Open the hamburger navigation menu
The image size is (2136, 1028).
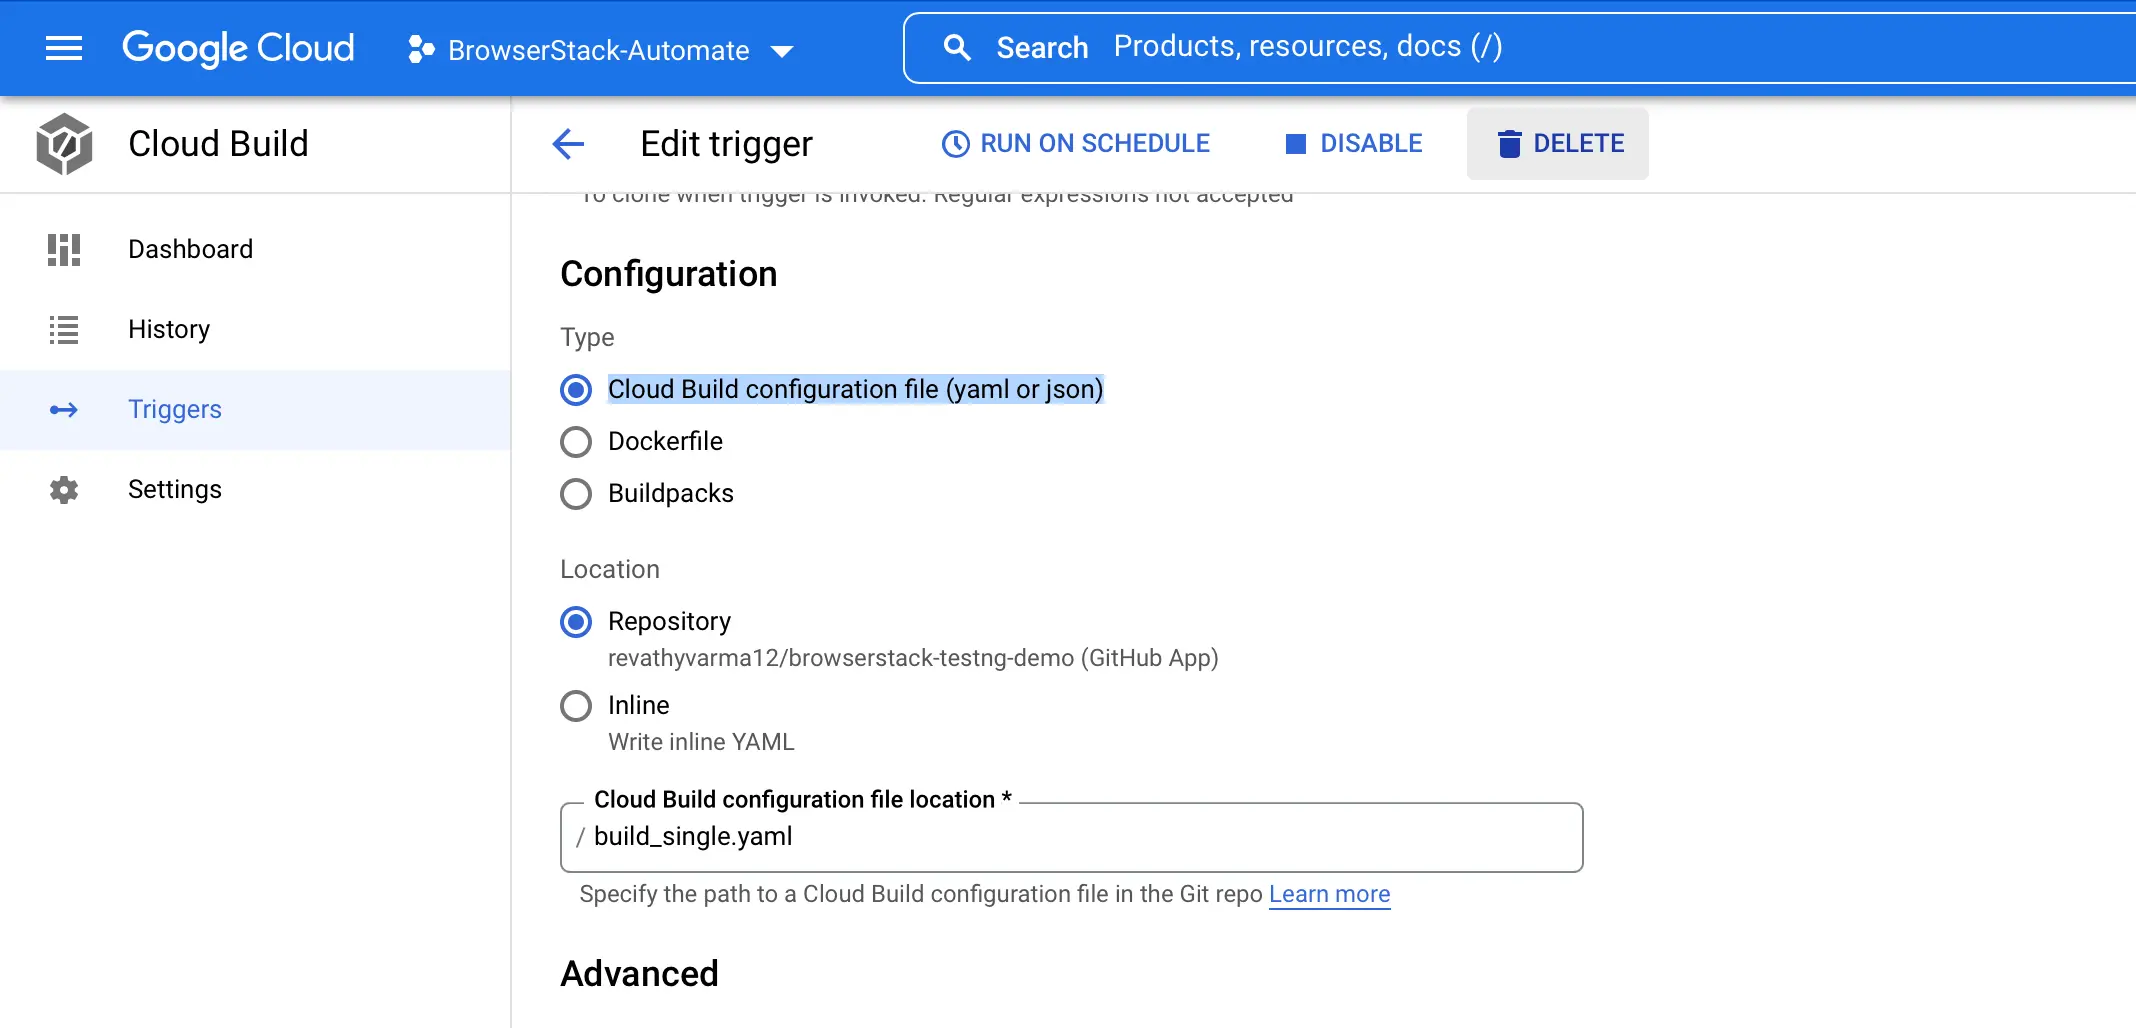pyautogui.click(x=64, y=48)
